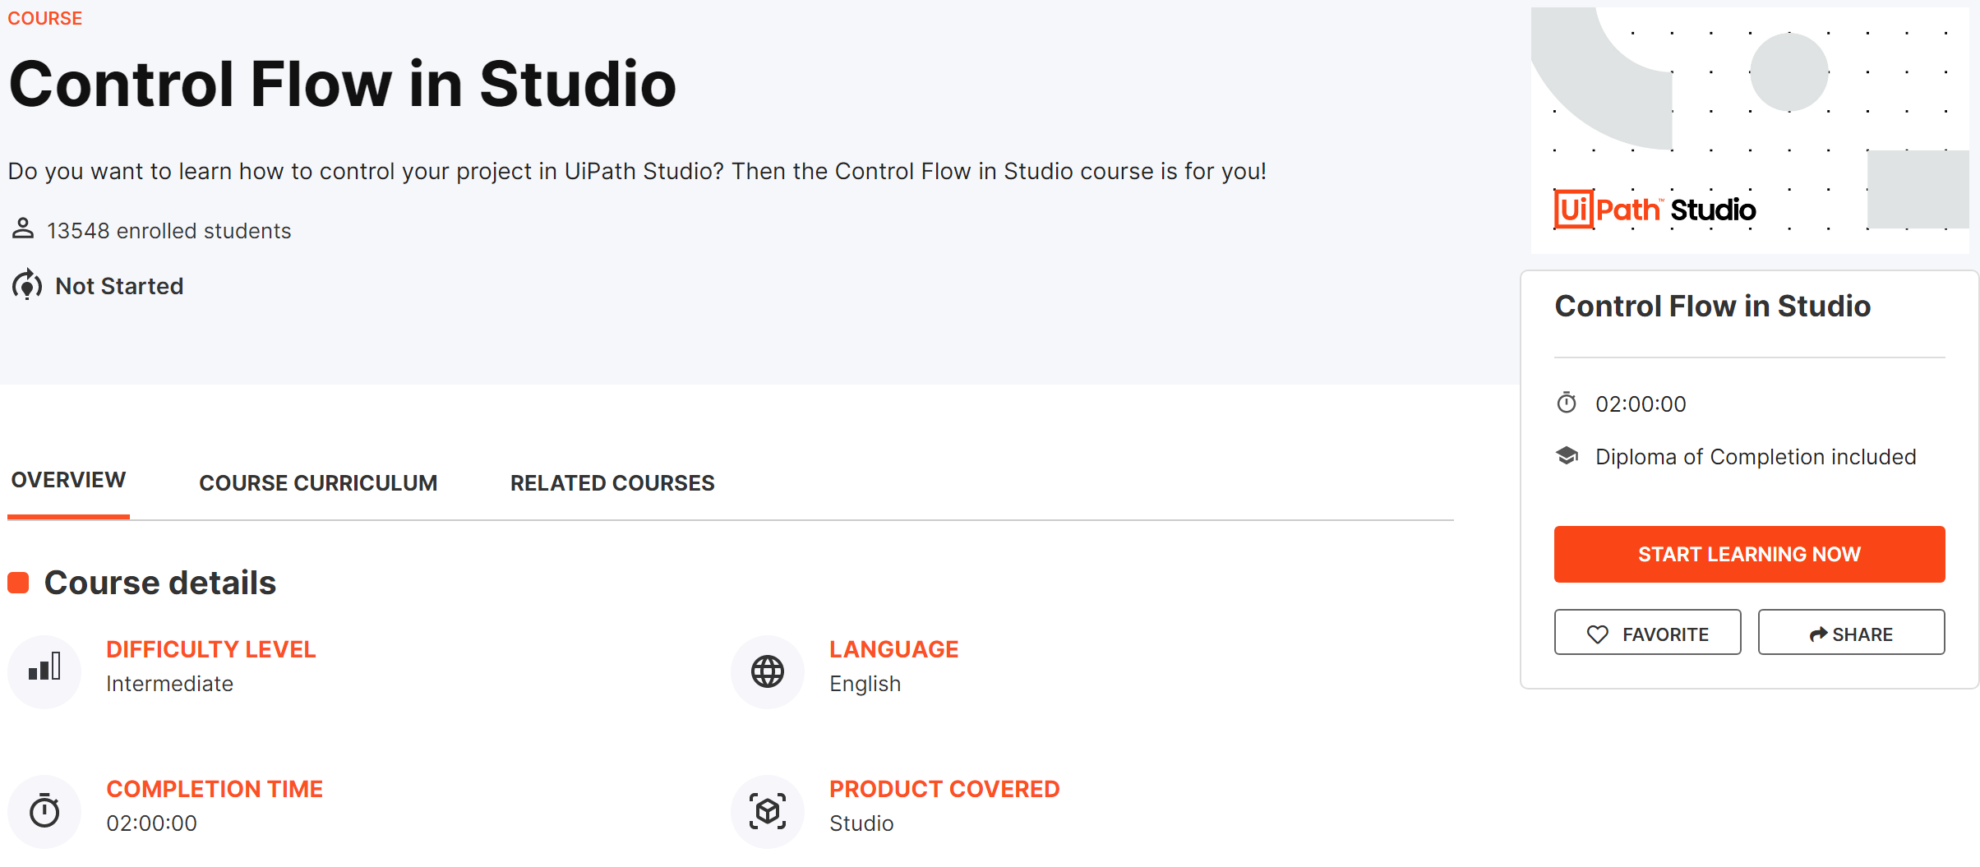Click the Start Learning Now button

pos(1749,554)
